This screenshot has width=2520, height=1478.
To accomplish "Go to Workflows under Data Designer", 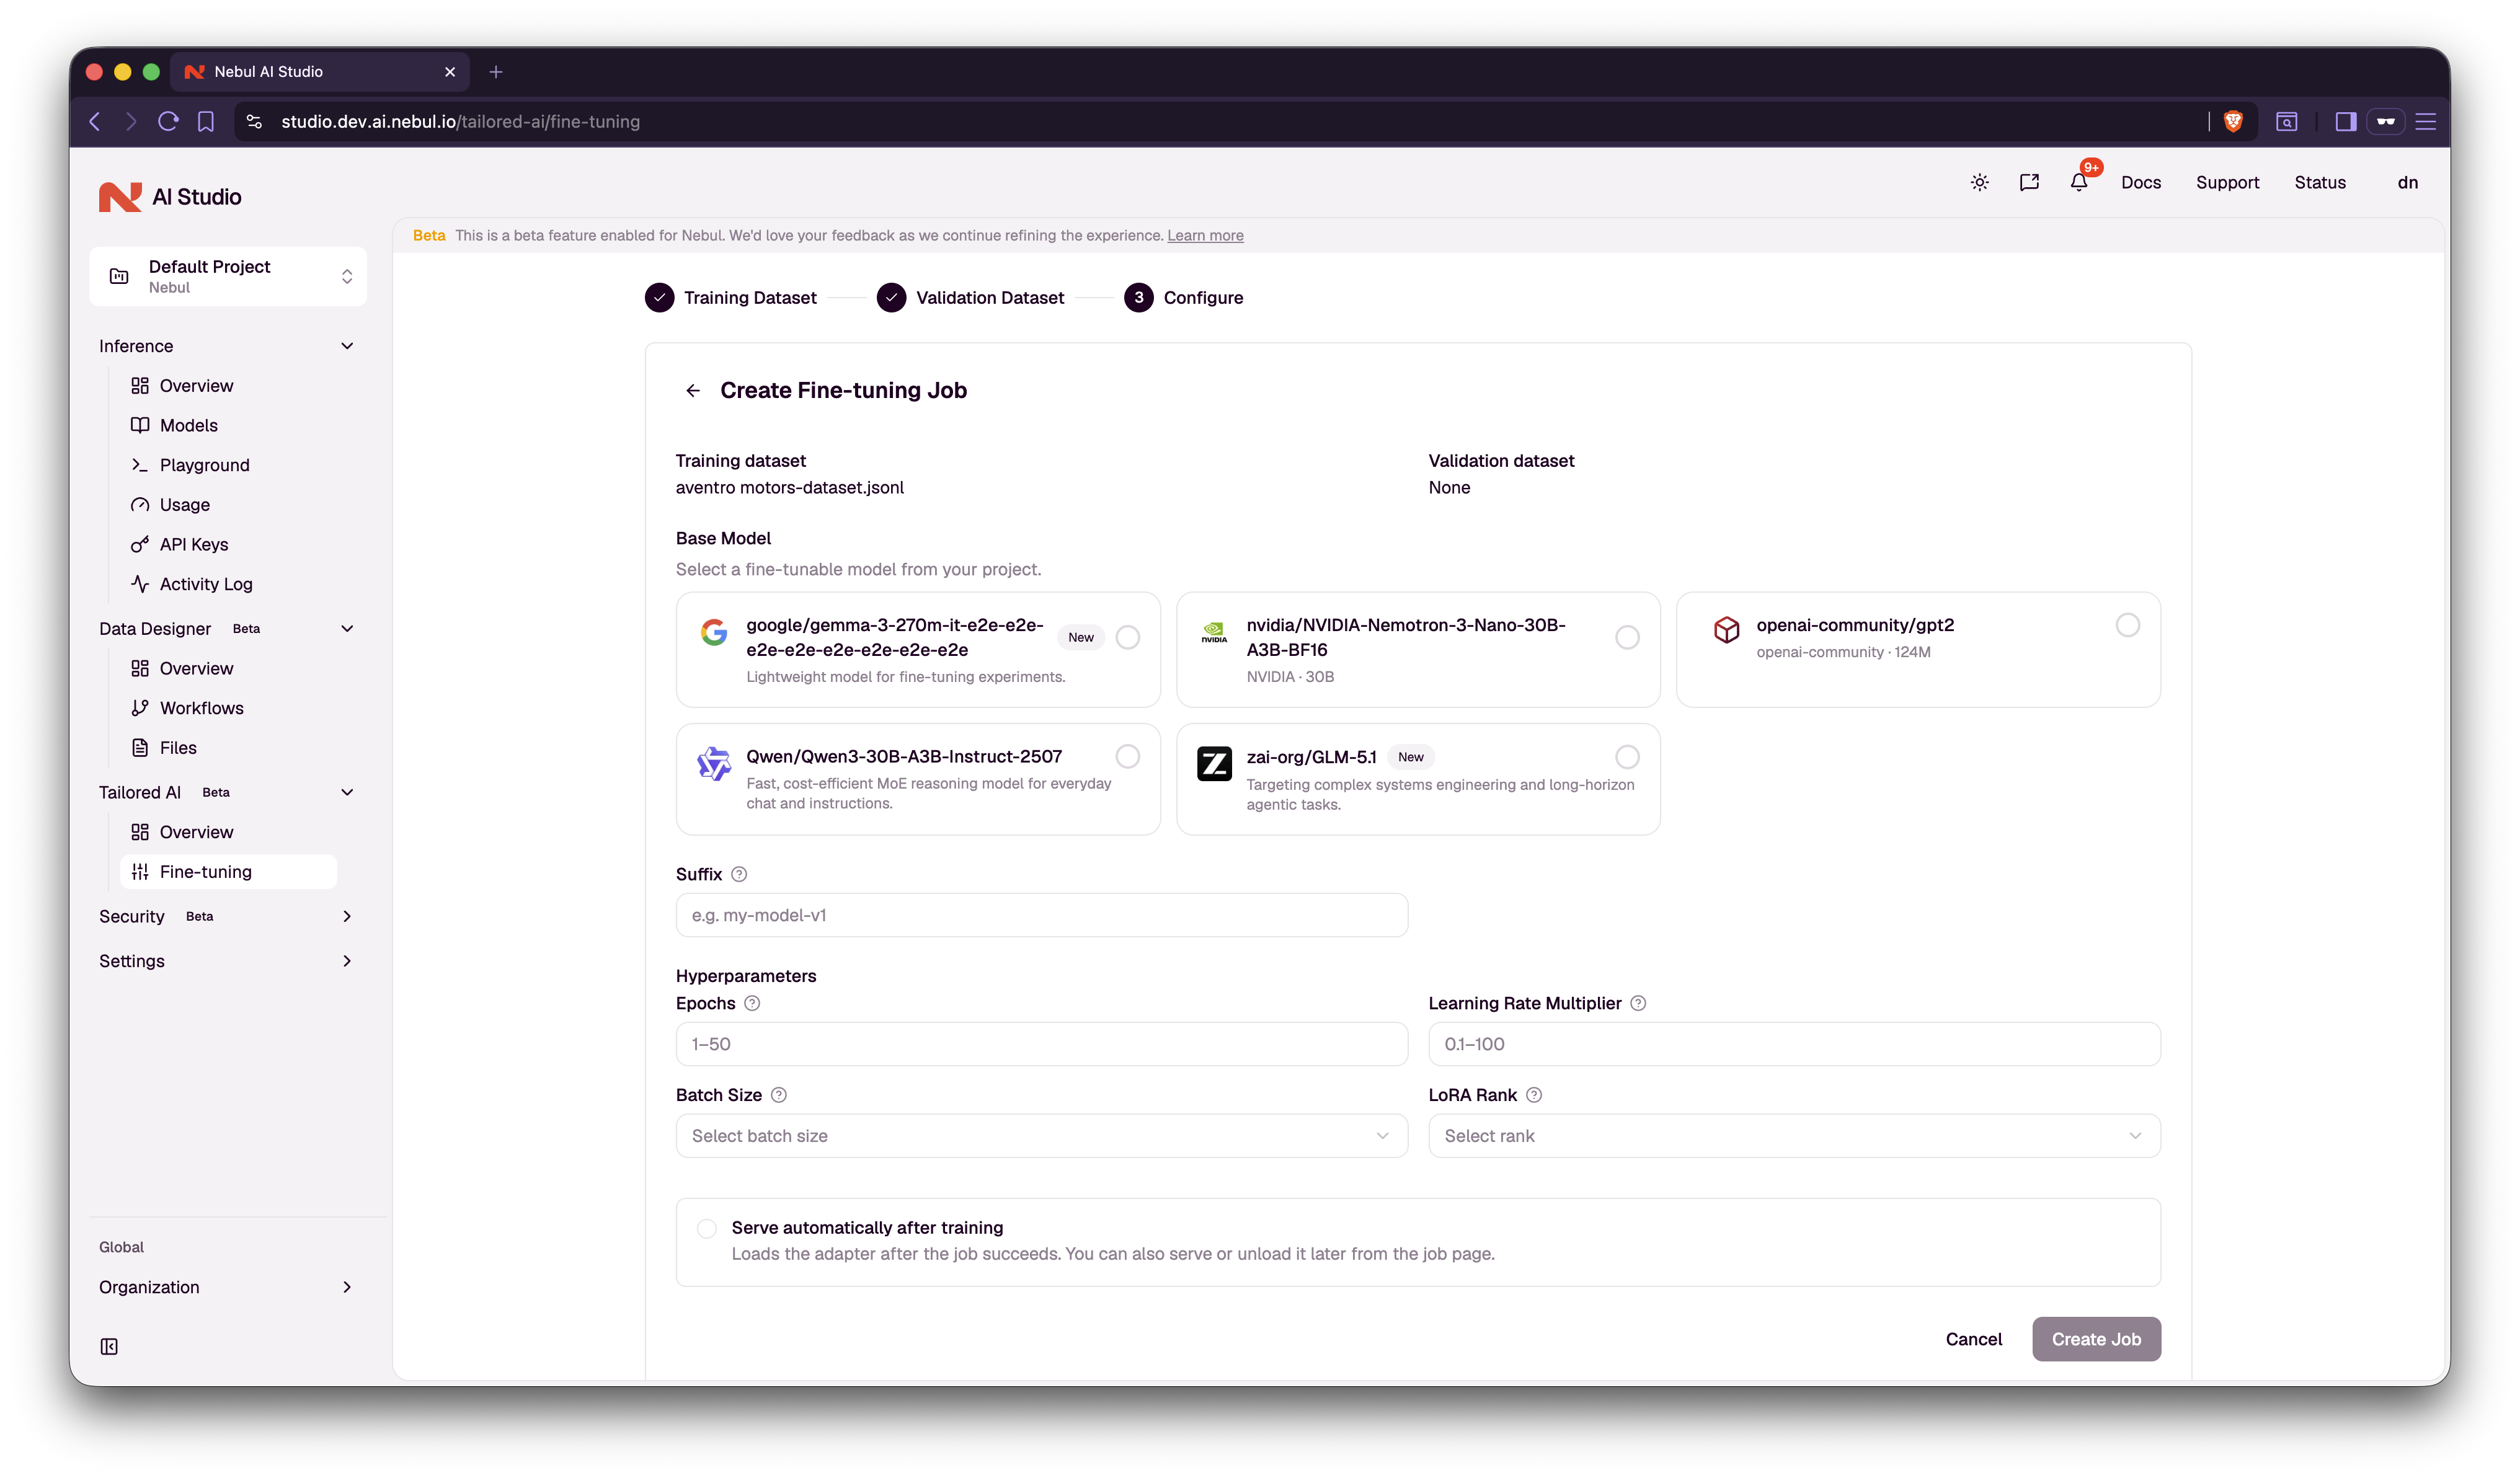I will pyautogui.click(x=201, y=708).
